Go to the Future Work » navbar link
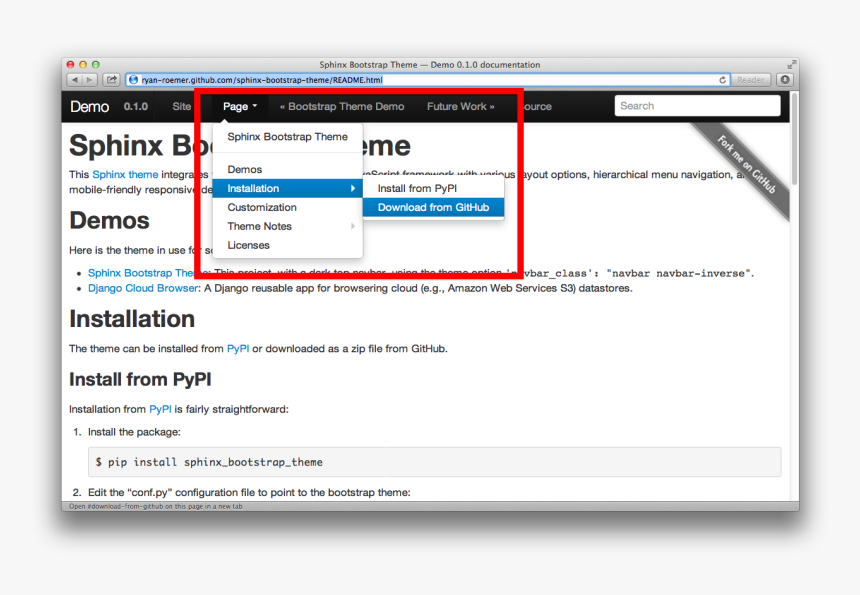The image size is (860, 595). (x=460, y=106)
